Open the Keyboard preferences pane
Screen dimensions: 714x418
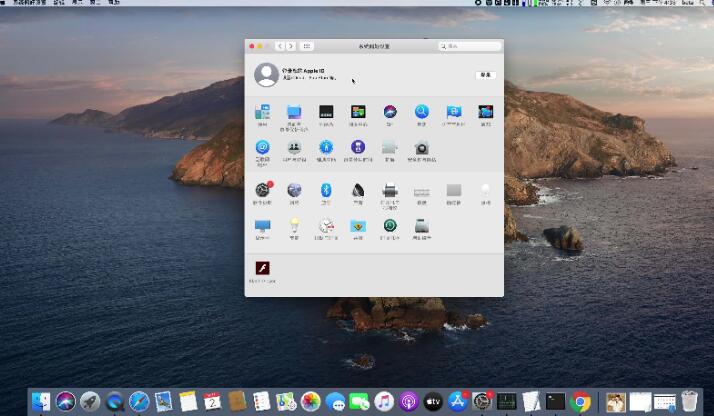422,192
